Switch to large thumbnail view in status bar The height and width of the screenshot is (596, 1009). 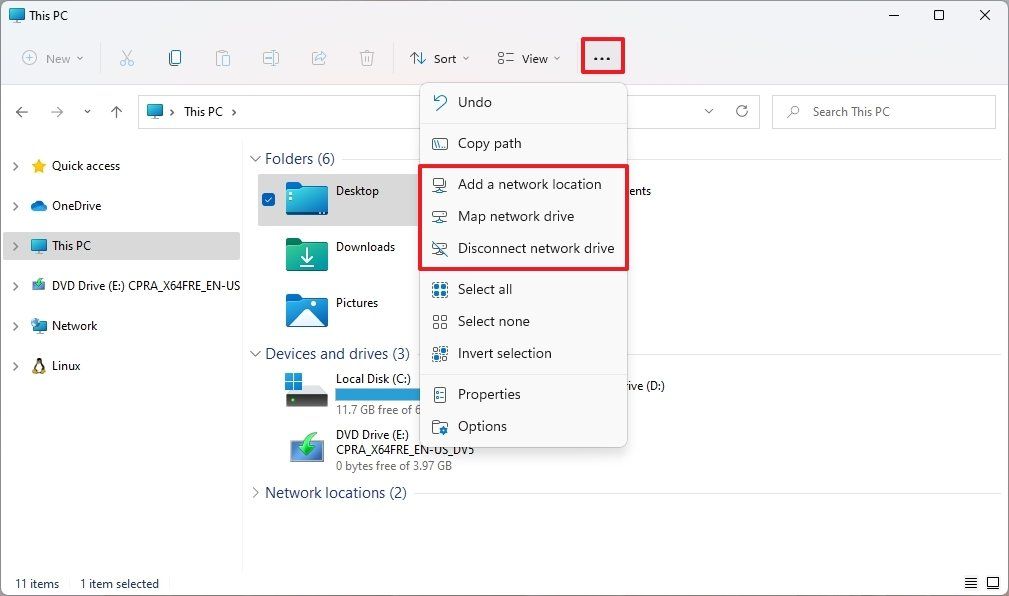coord(993,583)
